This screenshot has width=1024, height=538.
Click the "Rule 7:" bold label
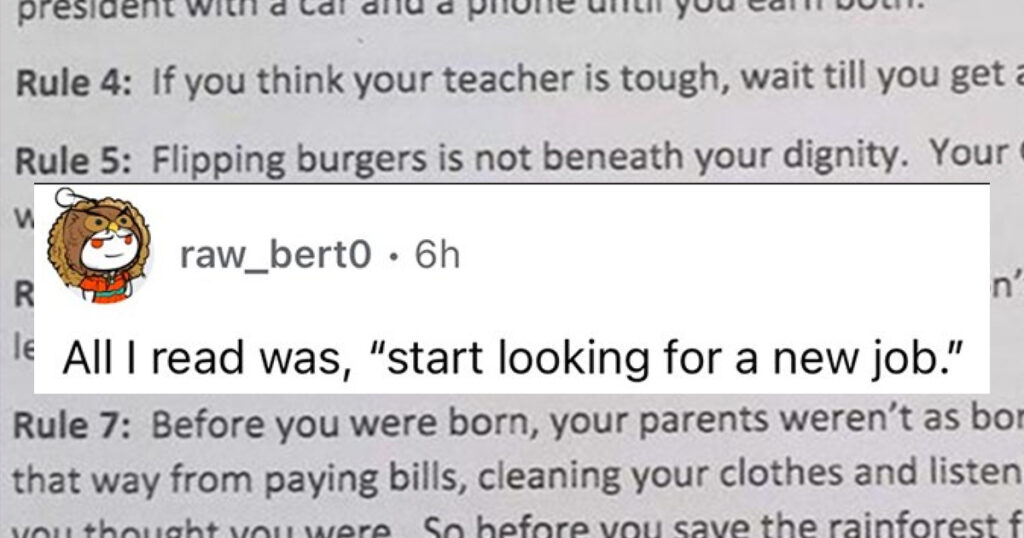71,426
